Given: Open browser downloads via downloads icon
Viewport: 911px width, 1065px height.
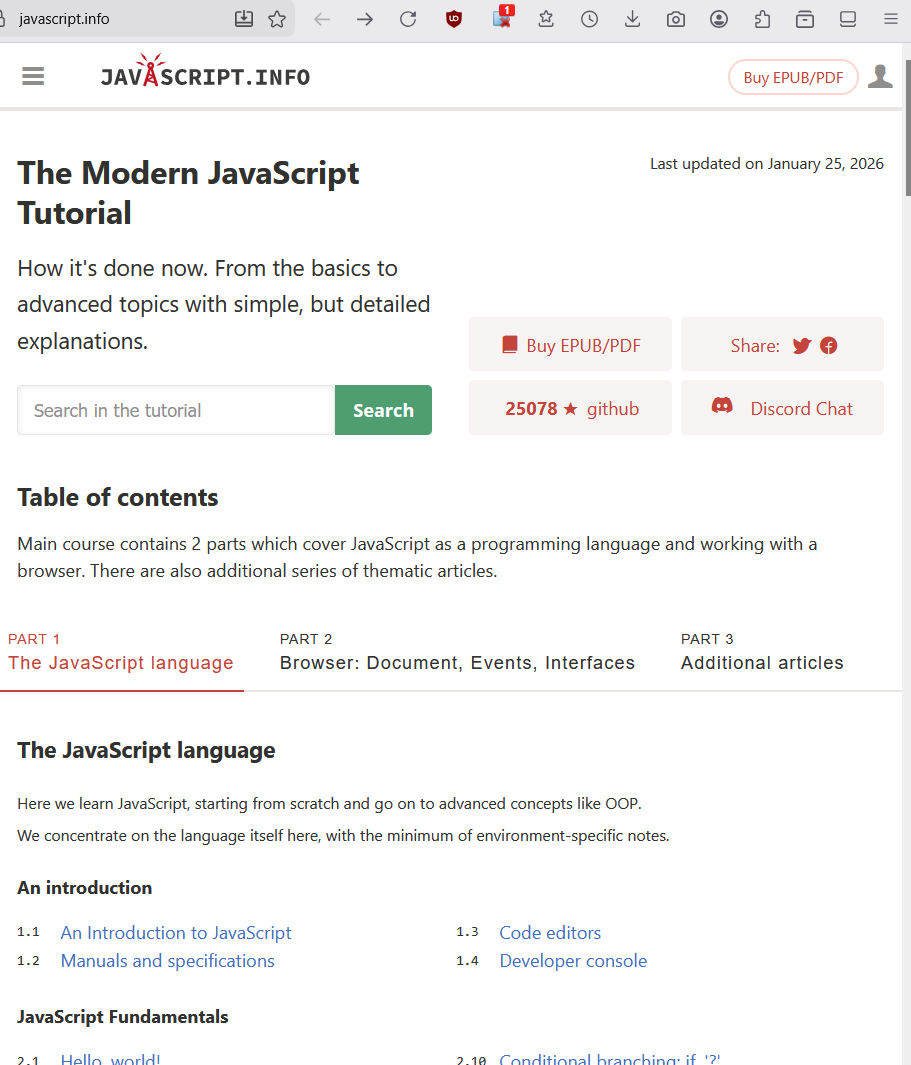Looking at the screenshot, I should (x=632, y=18).
